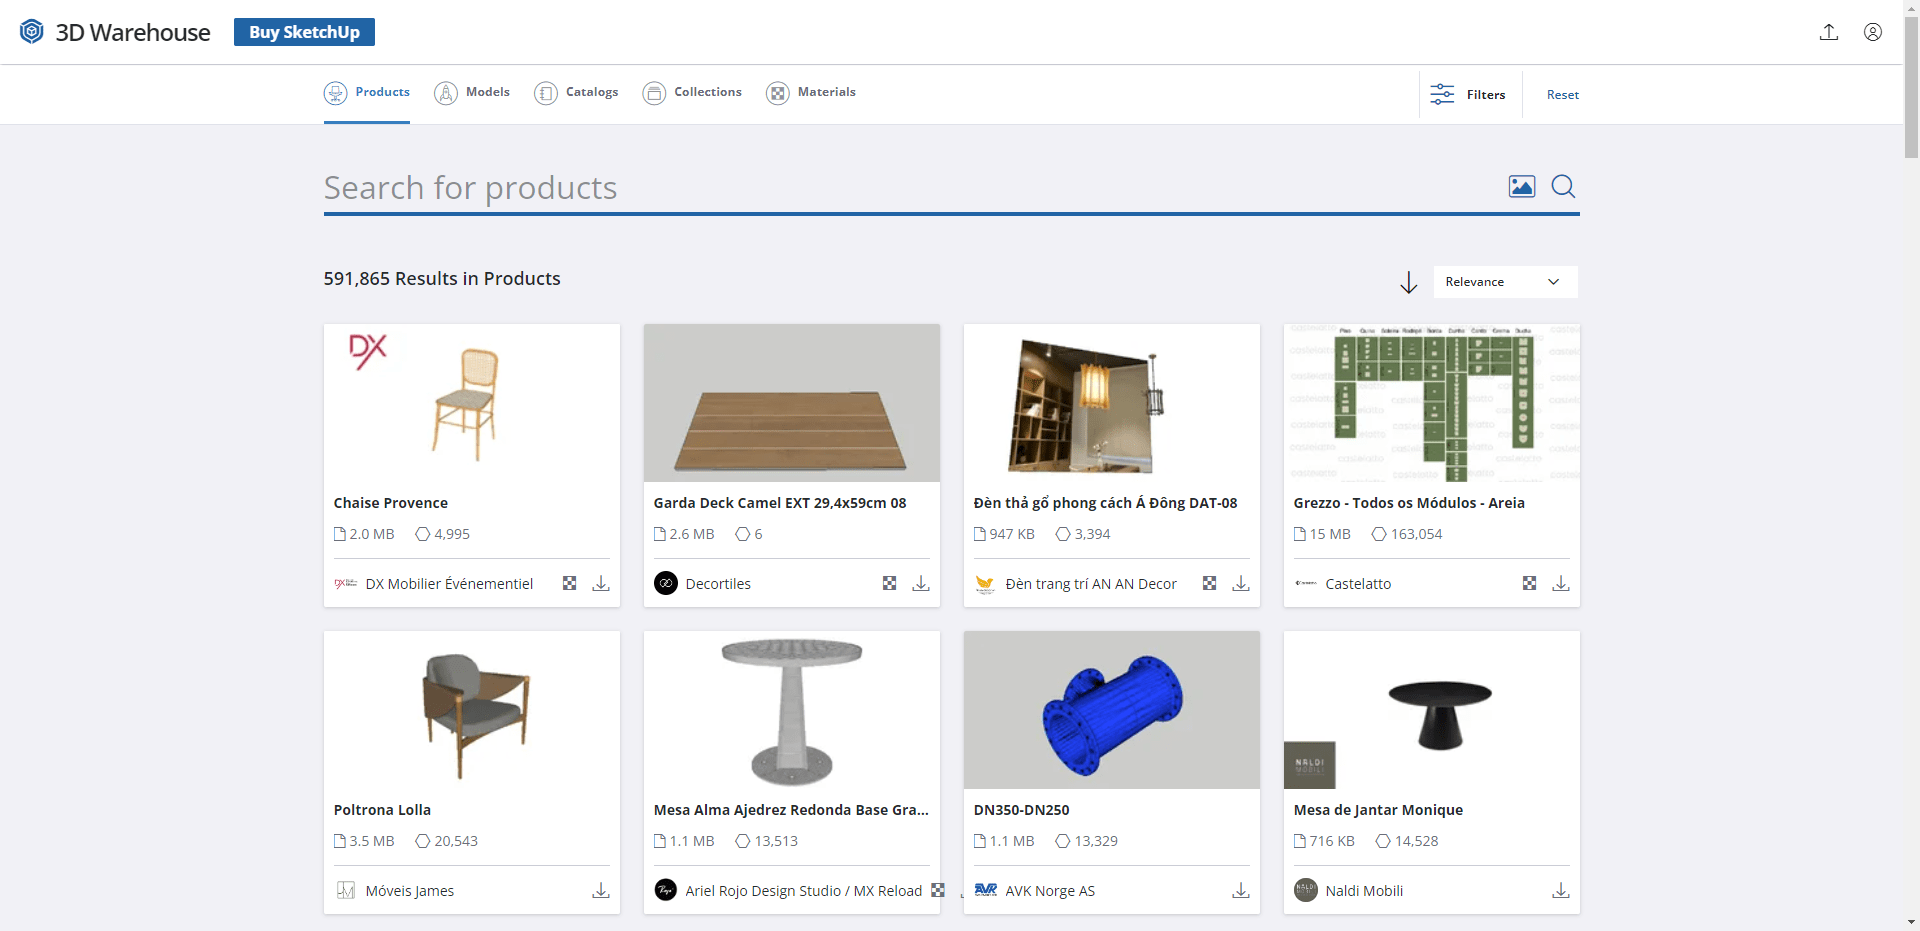This screenshot has width=1920, height=931.
Task: Open the Chaise Provence thumbnail
Action: coord(472,403)
